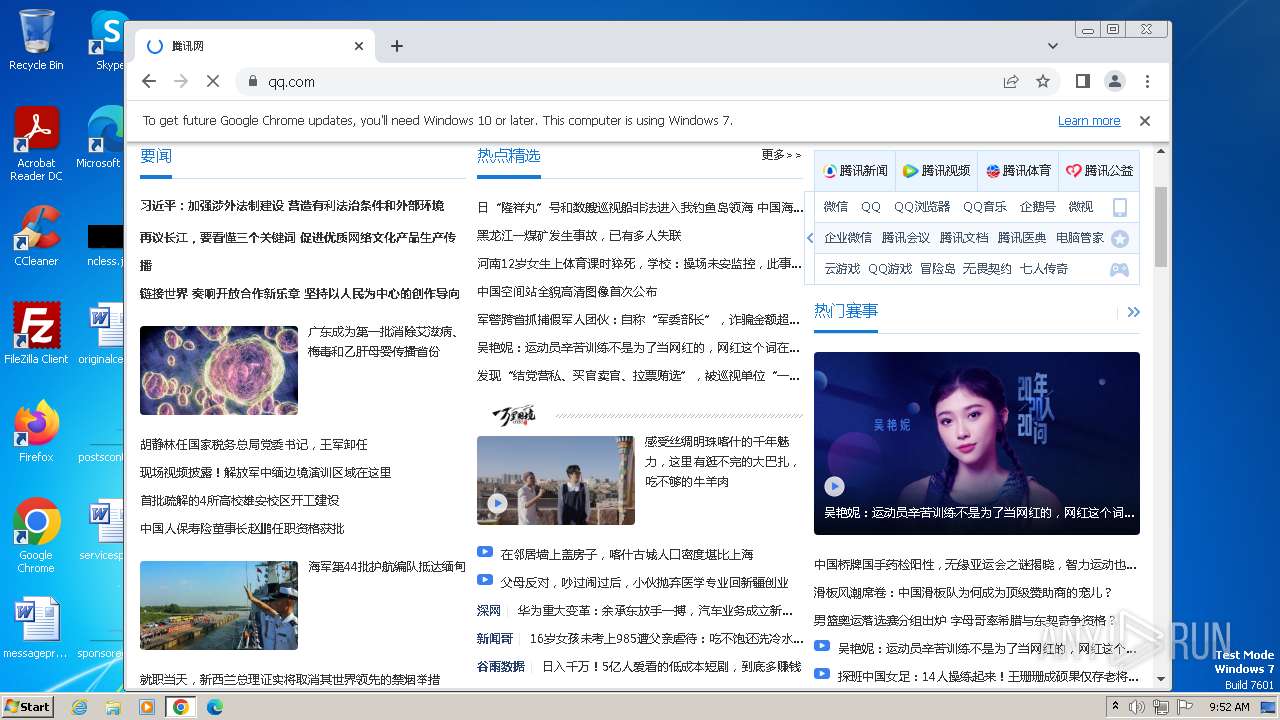Image resolution: width=1280 pixels, height=720 pixels.
Task: Click video icon beside 父母反对
Action: tap(485, 580)
